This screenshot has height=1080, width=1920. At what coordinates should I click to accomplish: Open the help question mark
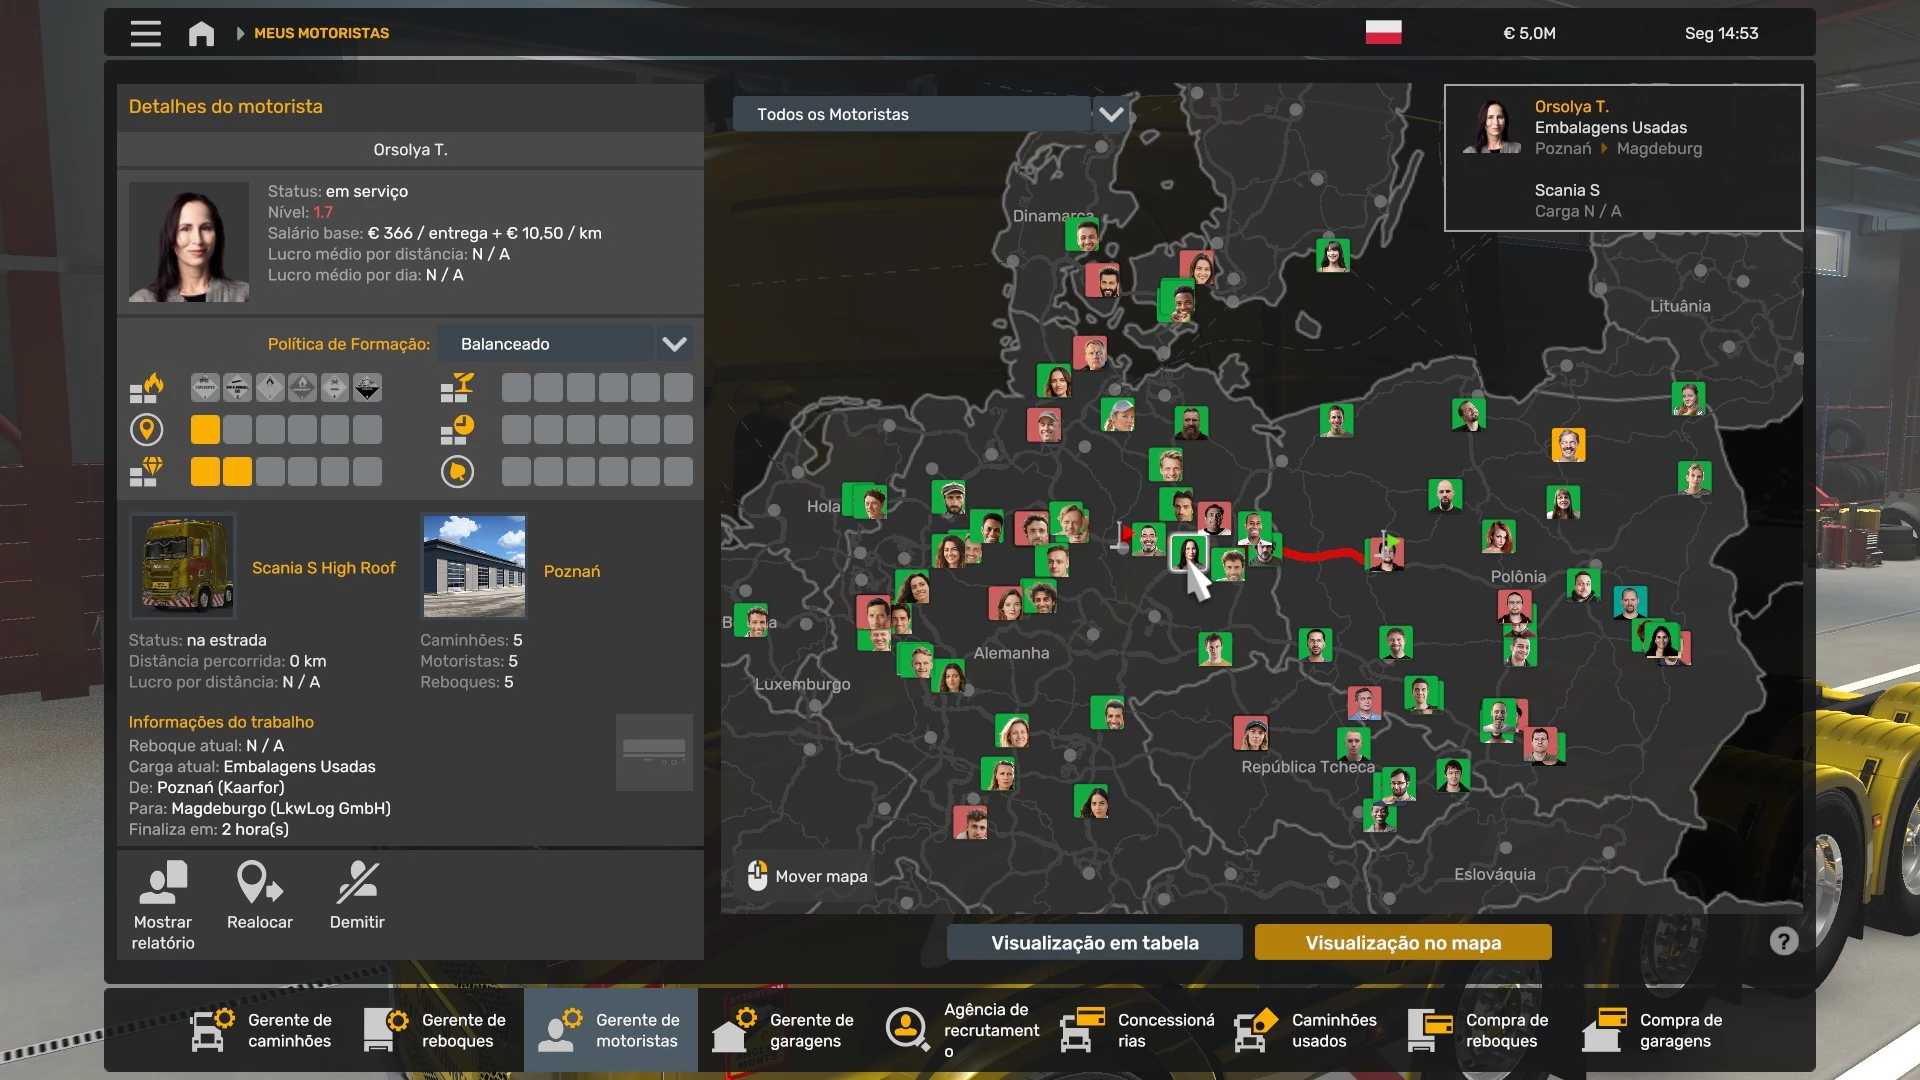tap(1783, 941)
